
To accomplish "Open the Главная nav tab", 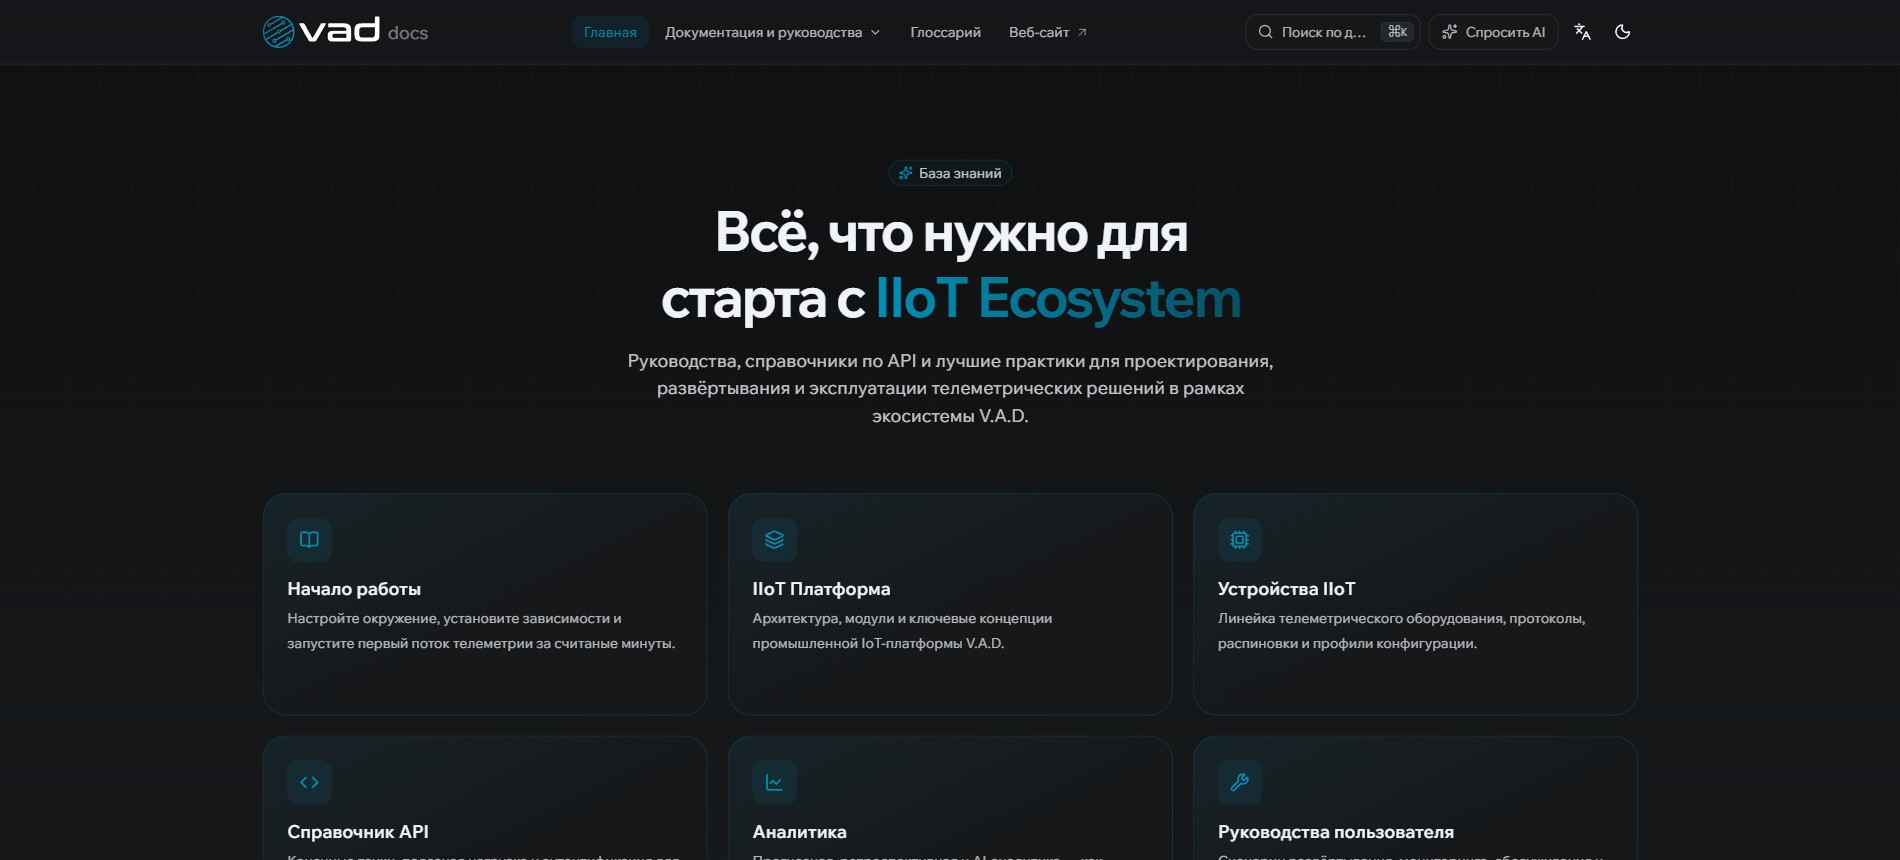I will [610, 32].
